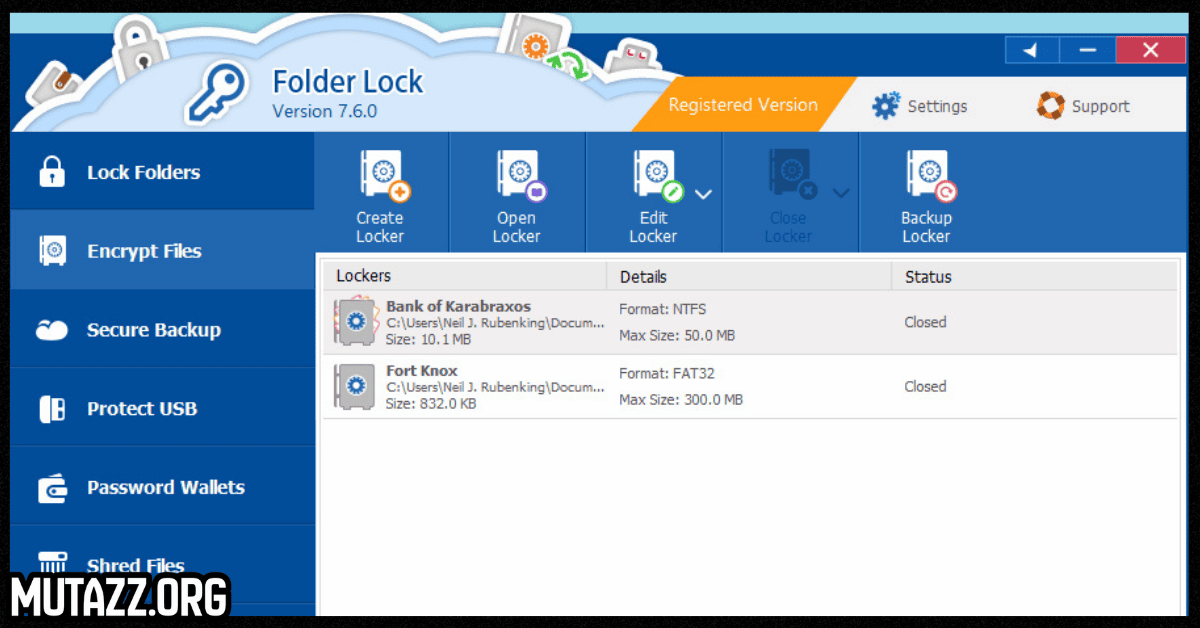1200x628 pixels.
Task: Click the Registered Version banner
Action: [742, 104]
